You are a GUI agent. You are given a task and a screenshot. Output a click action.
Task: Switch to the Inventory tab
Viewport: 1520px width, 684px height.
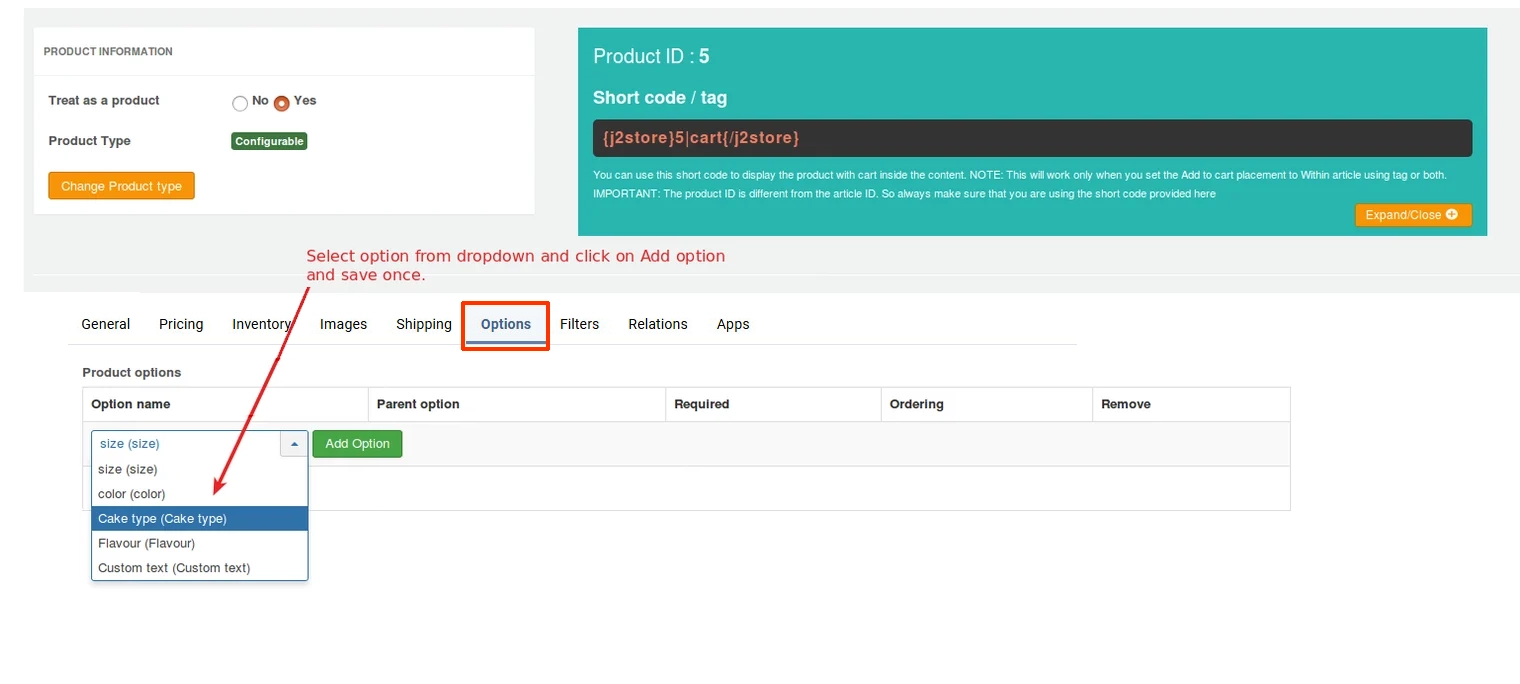(x=261, y=324)
